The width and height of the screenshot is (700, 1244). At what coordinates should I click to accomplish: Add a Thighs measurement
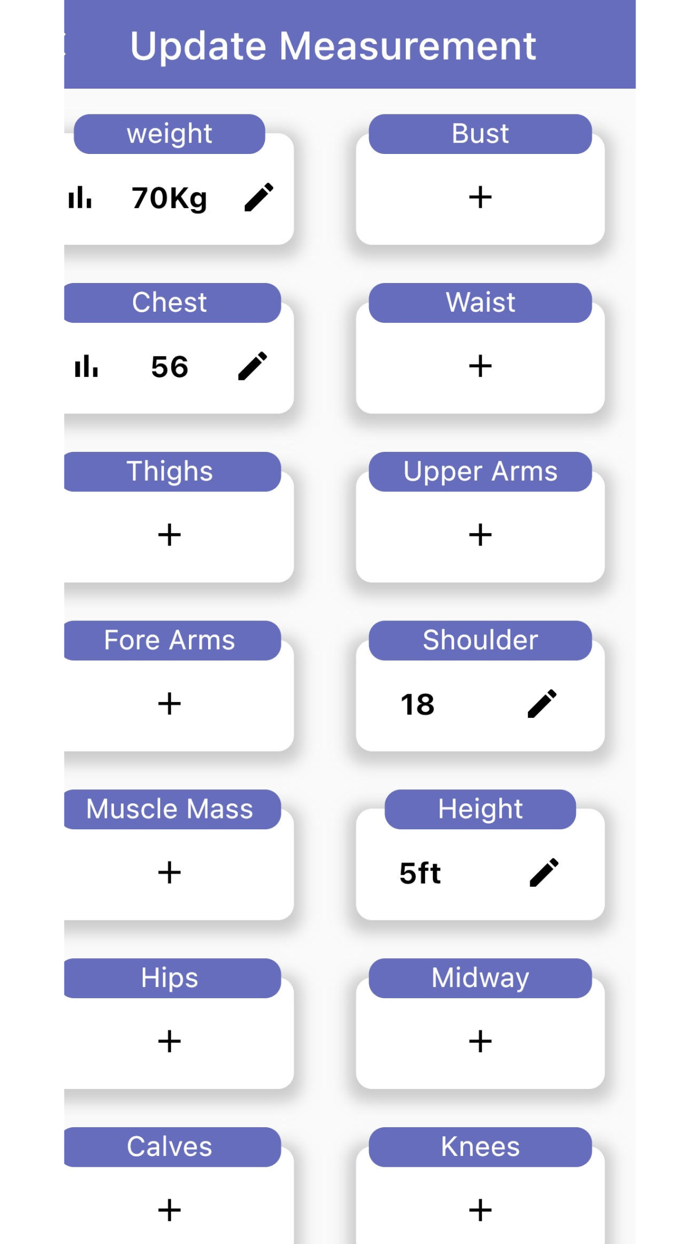coord(170,535)
